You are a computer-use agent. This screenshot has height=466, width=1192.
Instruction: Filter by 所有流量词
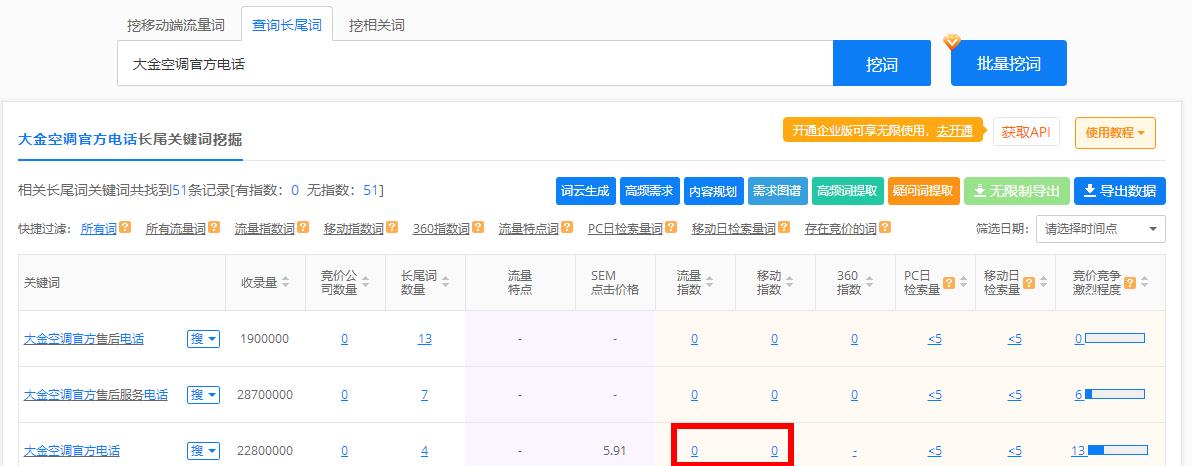coord(176,228)
